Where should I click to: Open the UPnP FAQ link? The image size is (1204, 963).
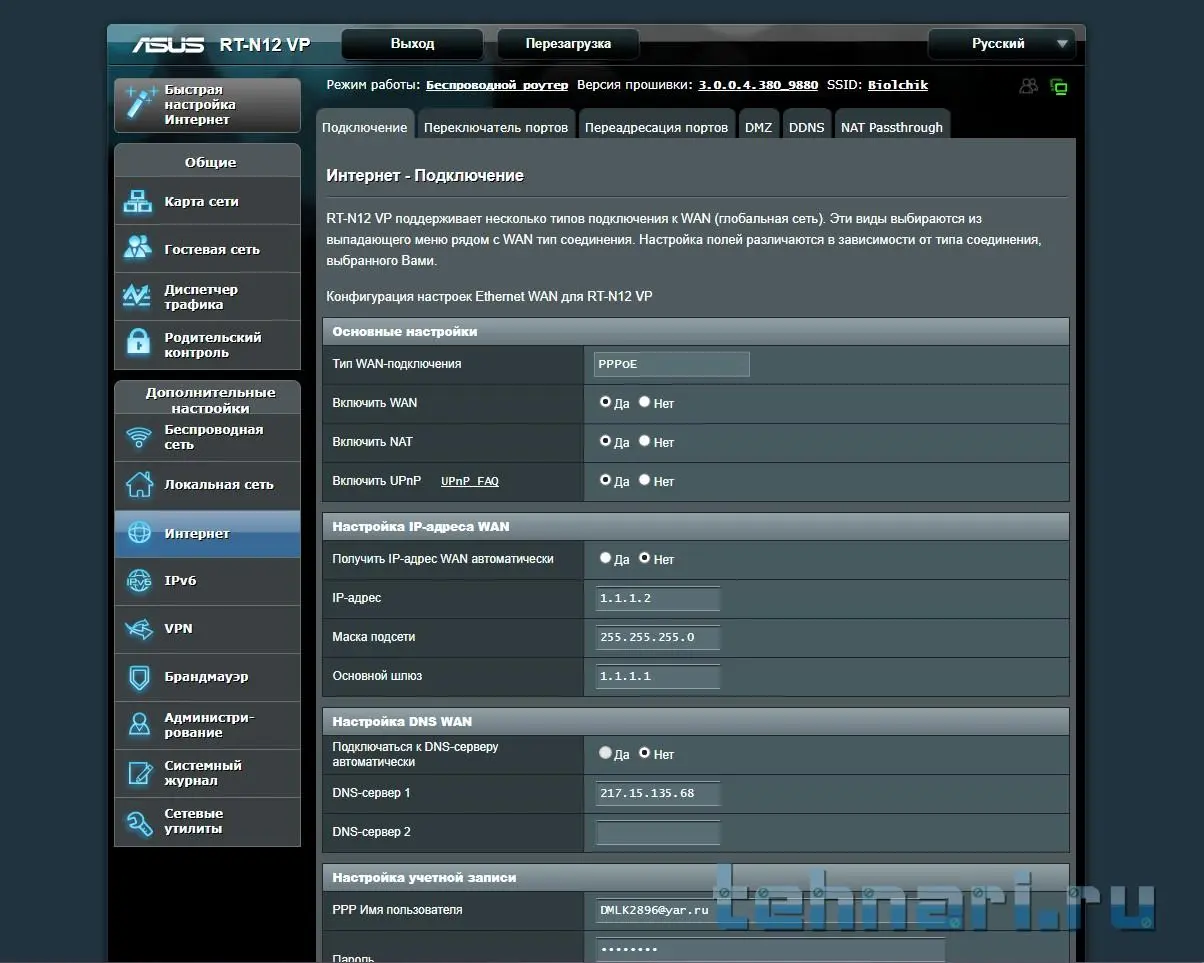coord(470,481)
